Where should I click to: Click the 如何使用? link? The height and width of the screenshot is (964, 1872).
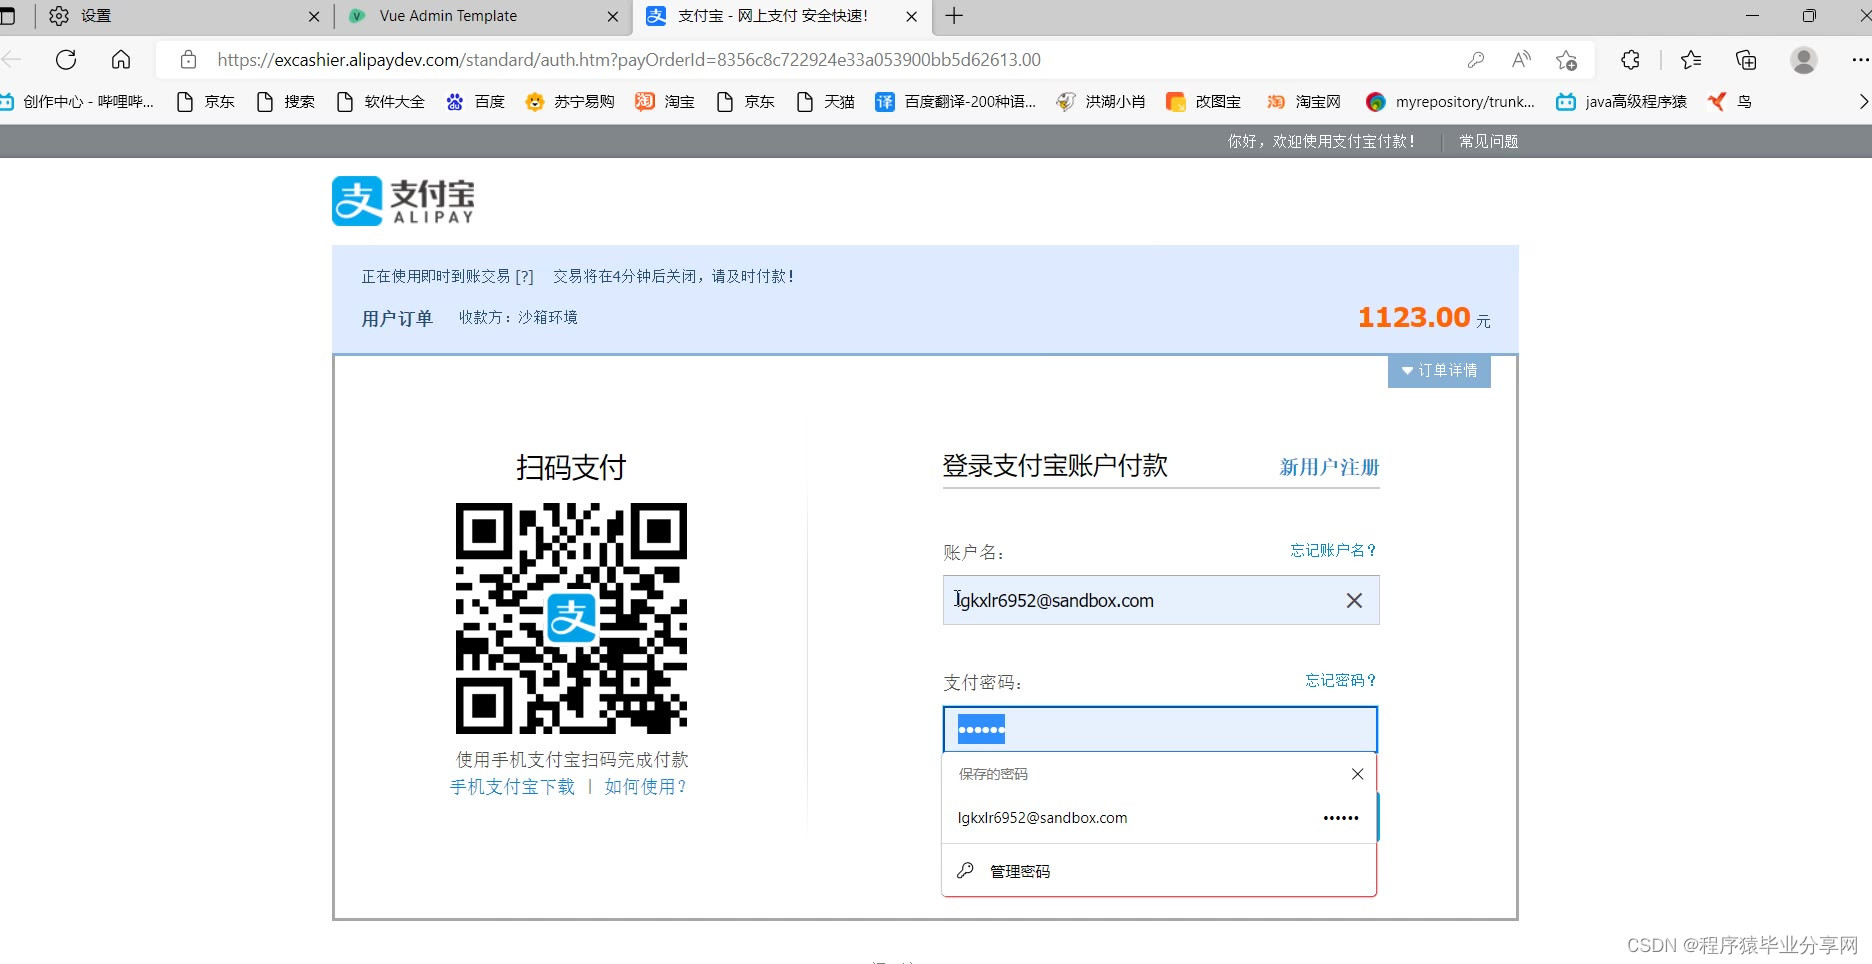(645, 786)
